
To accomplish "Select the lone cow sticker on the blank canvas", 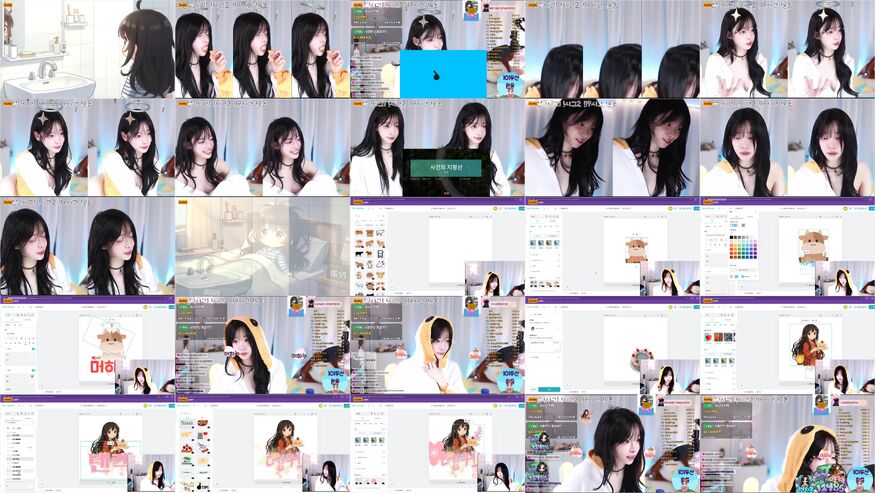I will pos(636,249).
